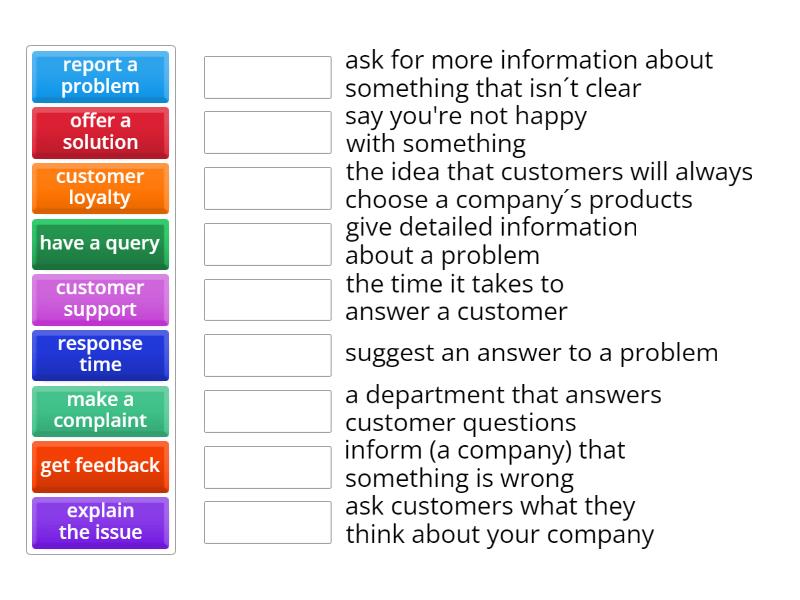Select the red 'get feedback' tile
Screen dimensions: 800x600
(100, 466)
